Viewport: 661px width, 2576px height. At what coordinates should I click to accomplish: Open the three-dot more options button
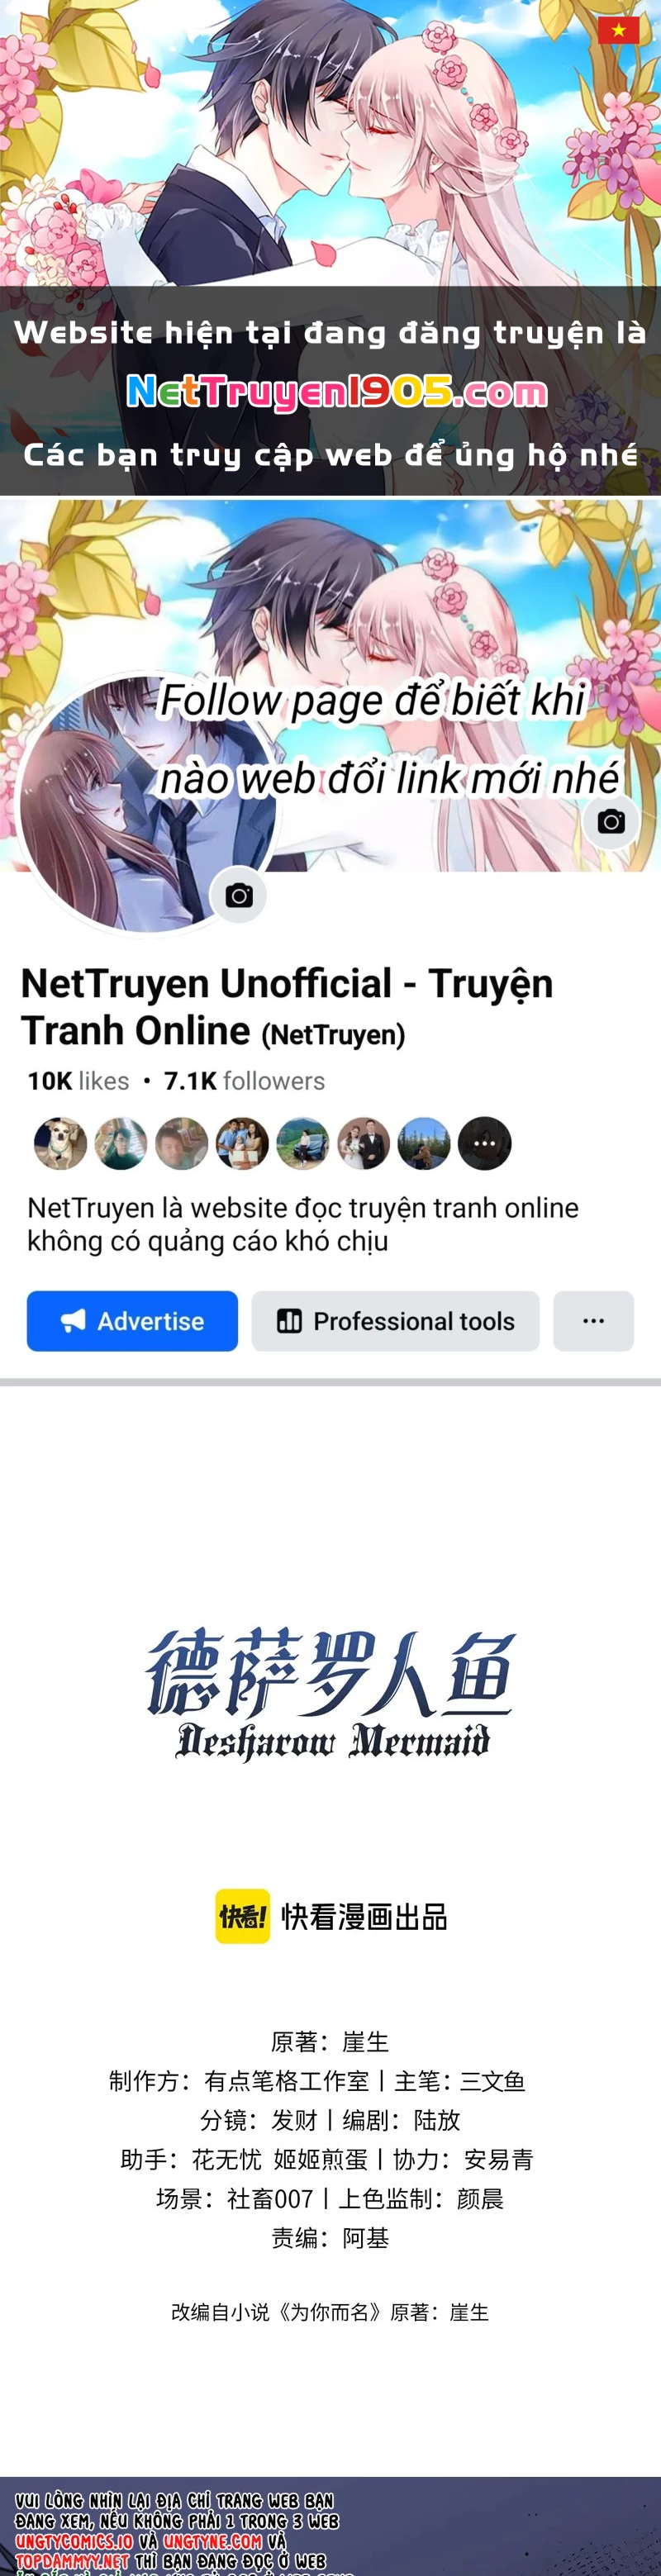point(593,1320)
